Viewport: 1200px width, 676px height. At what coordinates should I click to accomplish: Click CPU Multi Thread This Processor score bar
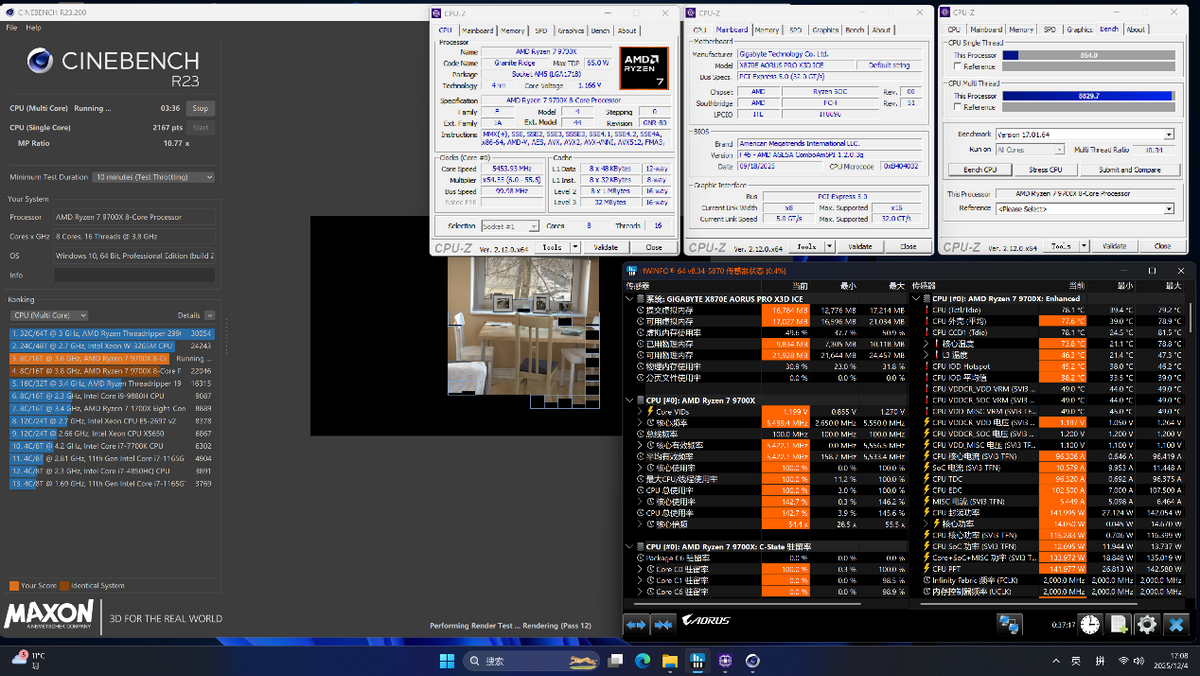[x=1087, y=95]
